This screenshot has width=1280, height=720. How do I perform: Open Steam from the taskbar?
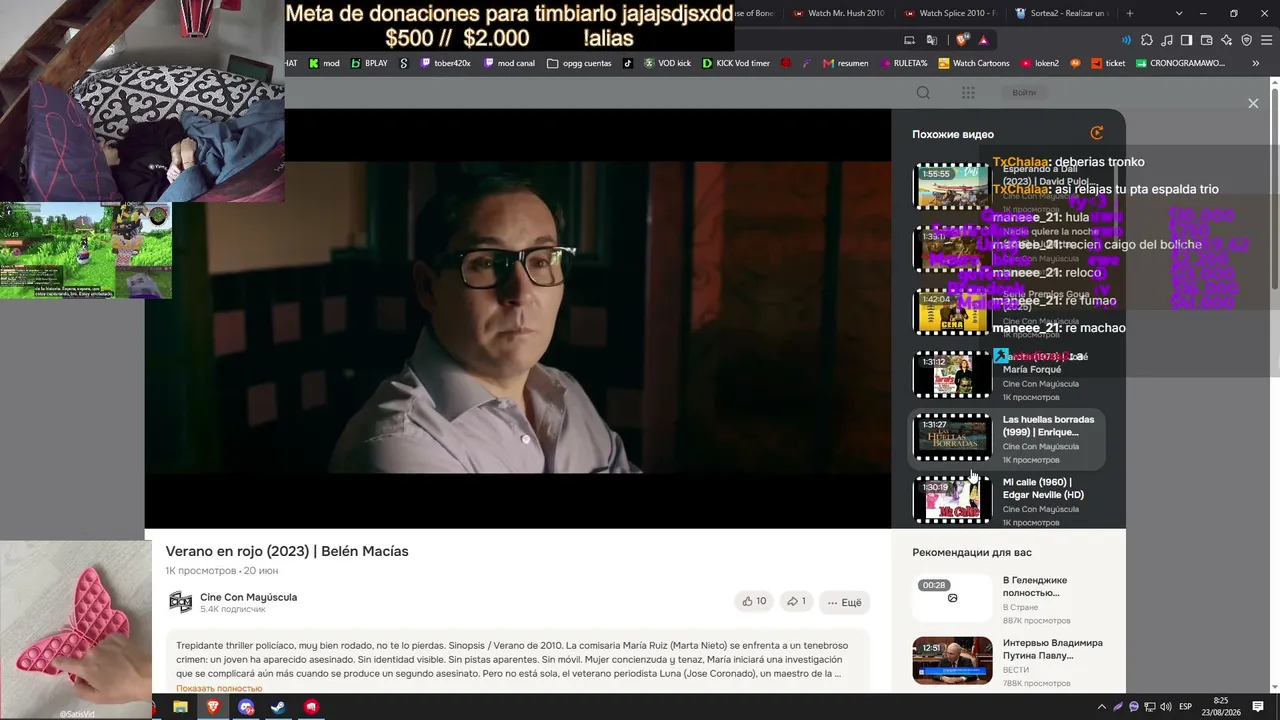coord(279,707)
